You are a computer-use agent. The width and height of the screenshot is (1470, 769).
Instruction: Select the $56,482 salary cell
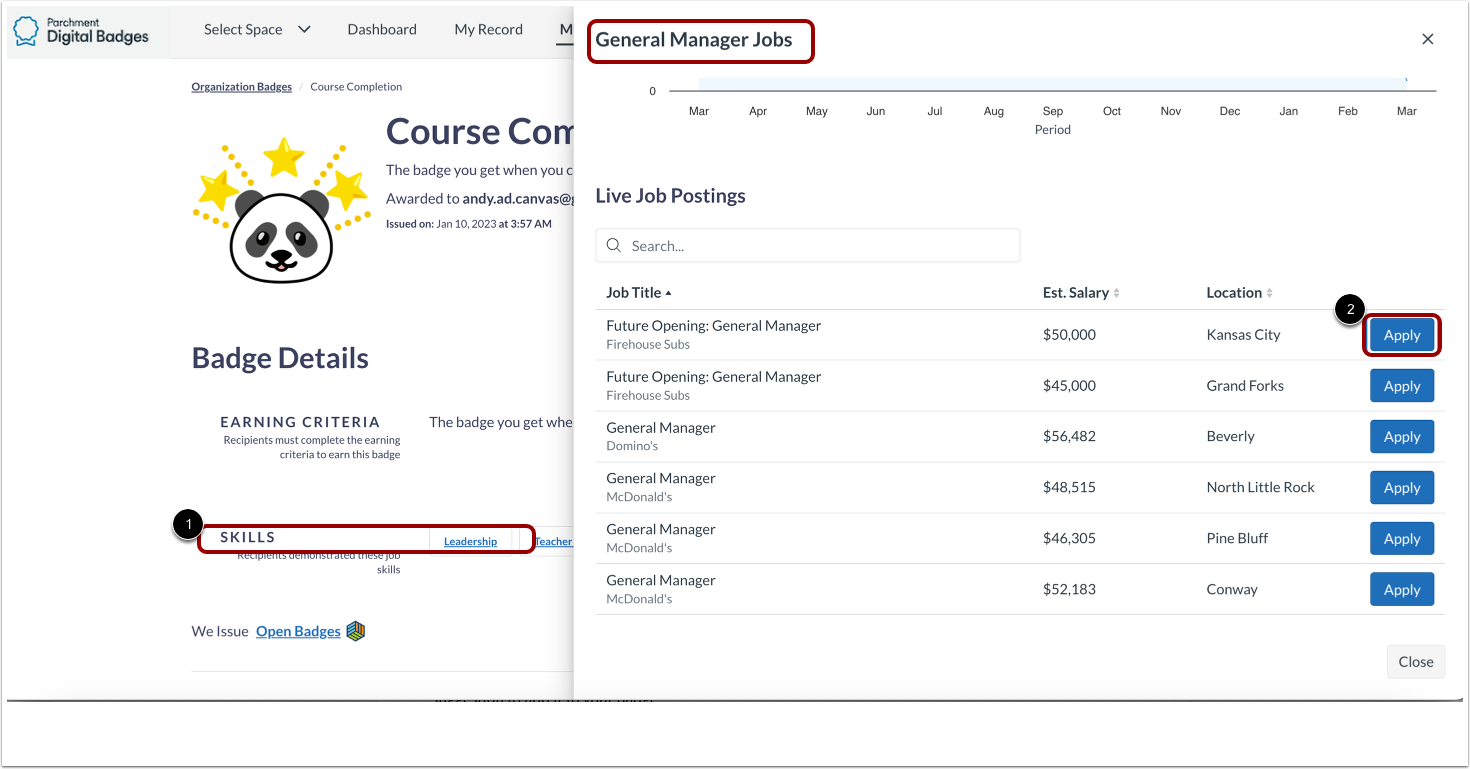pos(1069,437)
